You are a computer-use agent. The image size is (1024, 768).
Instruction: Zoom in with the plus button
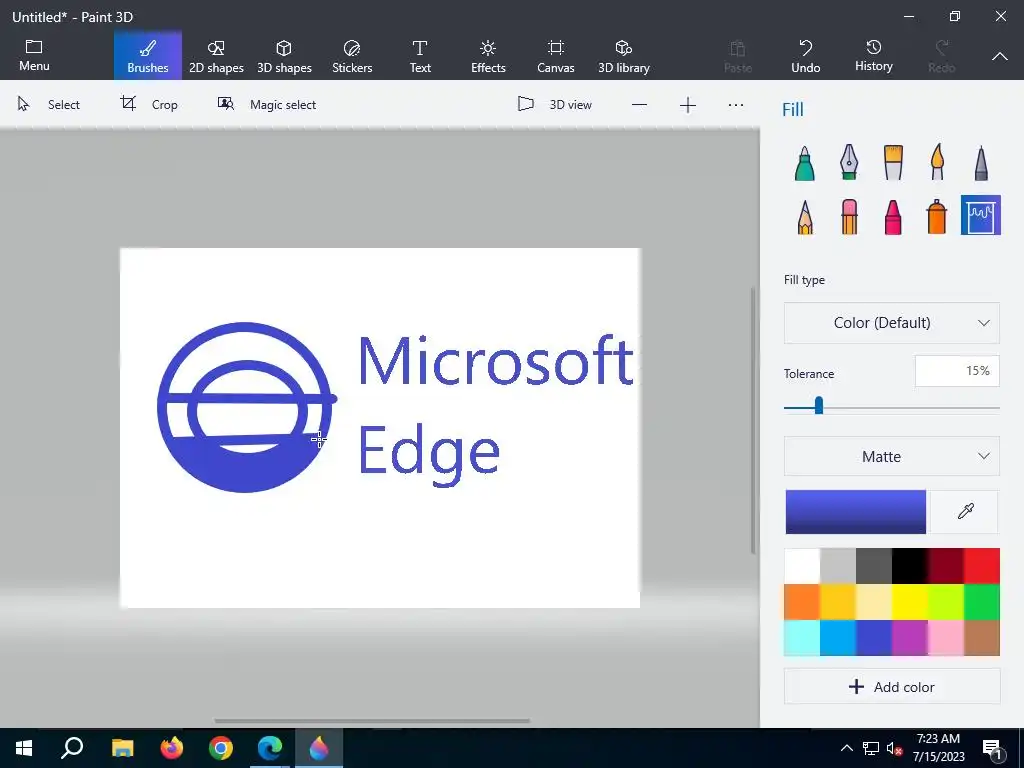pyautogui.click(x=688, y=104)
